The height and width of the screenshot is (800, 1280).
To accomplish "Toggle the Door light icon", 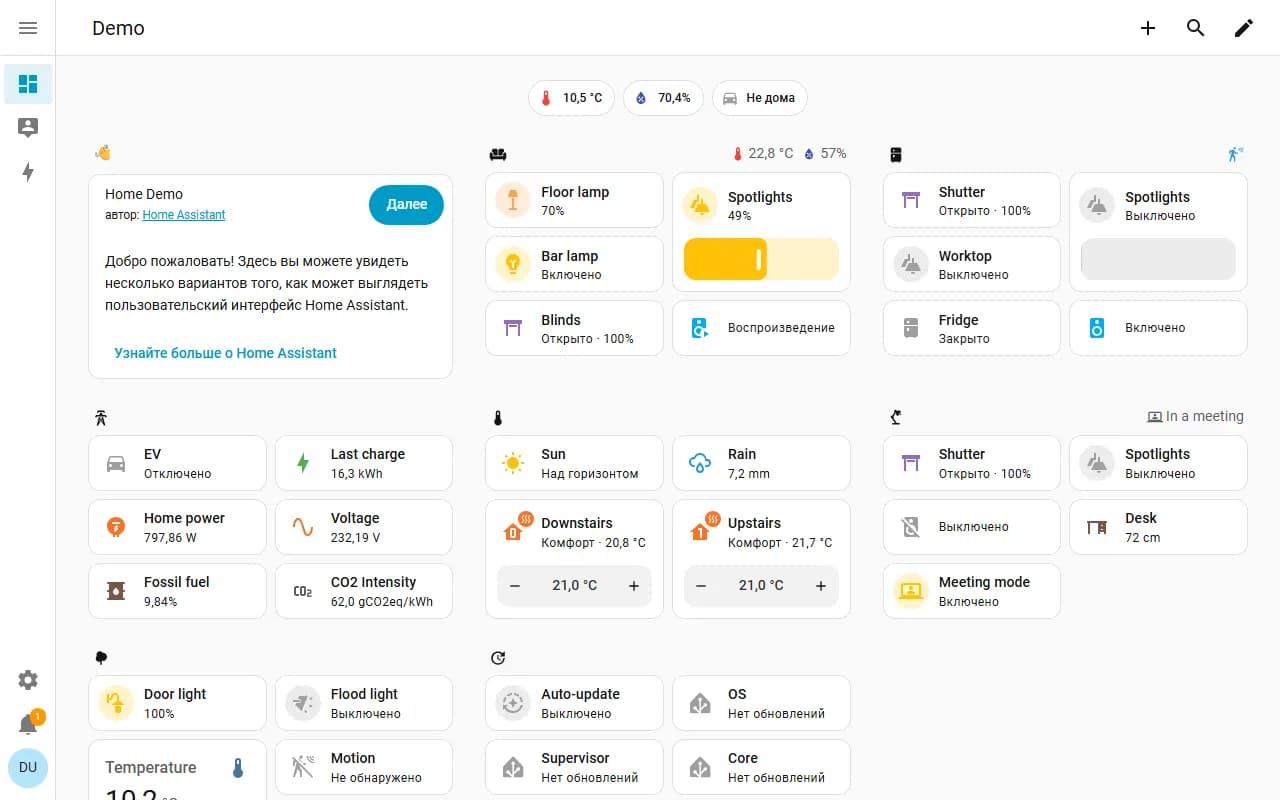I will 116,703.
